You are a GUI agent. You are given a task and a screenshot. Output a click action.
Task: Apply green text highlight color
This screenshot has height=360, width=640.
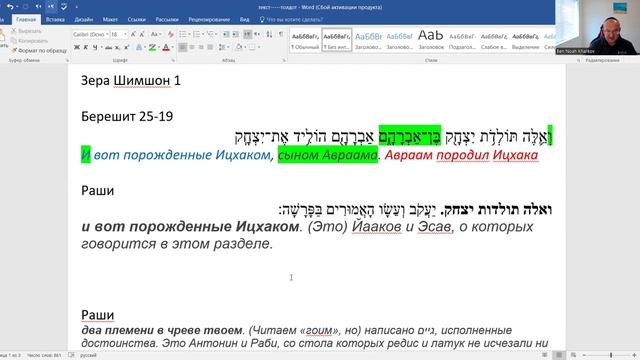coord(152,48)
